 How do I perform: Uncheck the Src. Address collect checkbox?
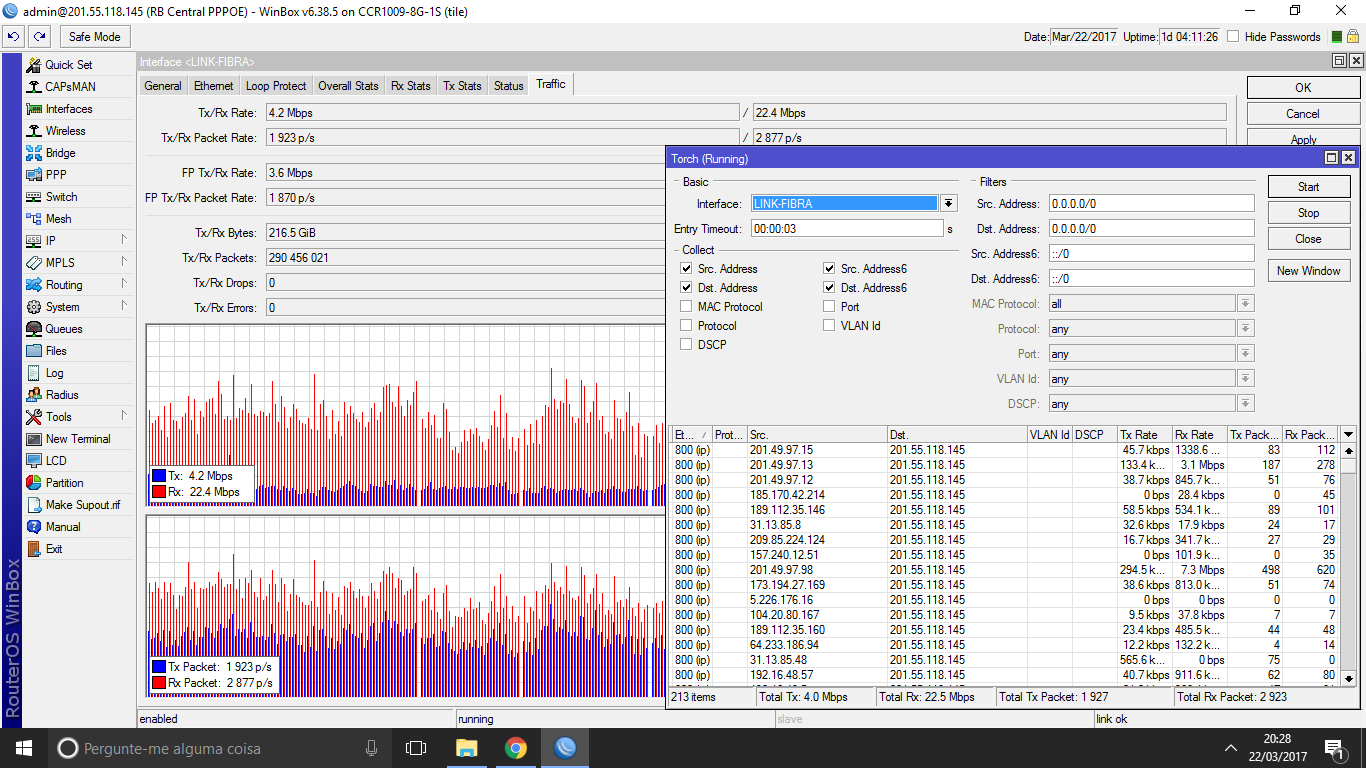(x=686, y=269)
